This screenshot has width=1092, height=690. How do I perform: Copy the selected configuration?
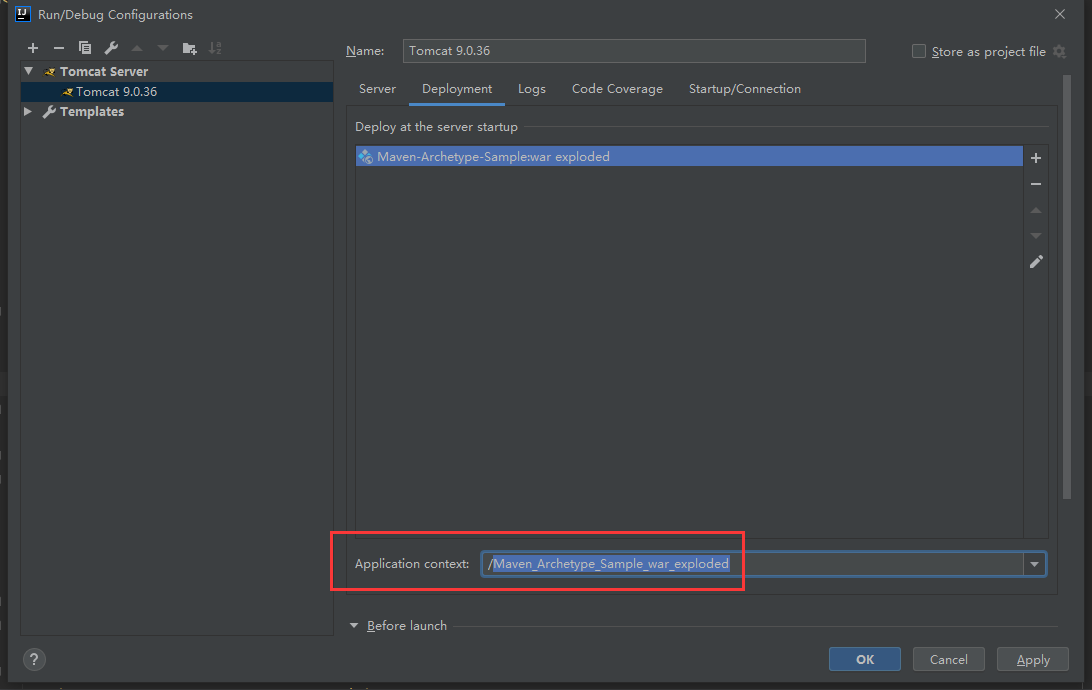85,48
